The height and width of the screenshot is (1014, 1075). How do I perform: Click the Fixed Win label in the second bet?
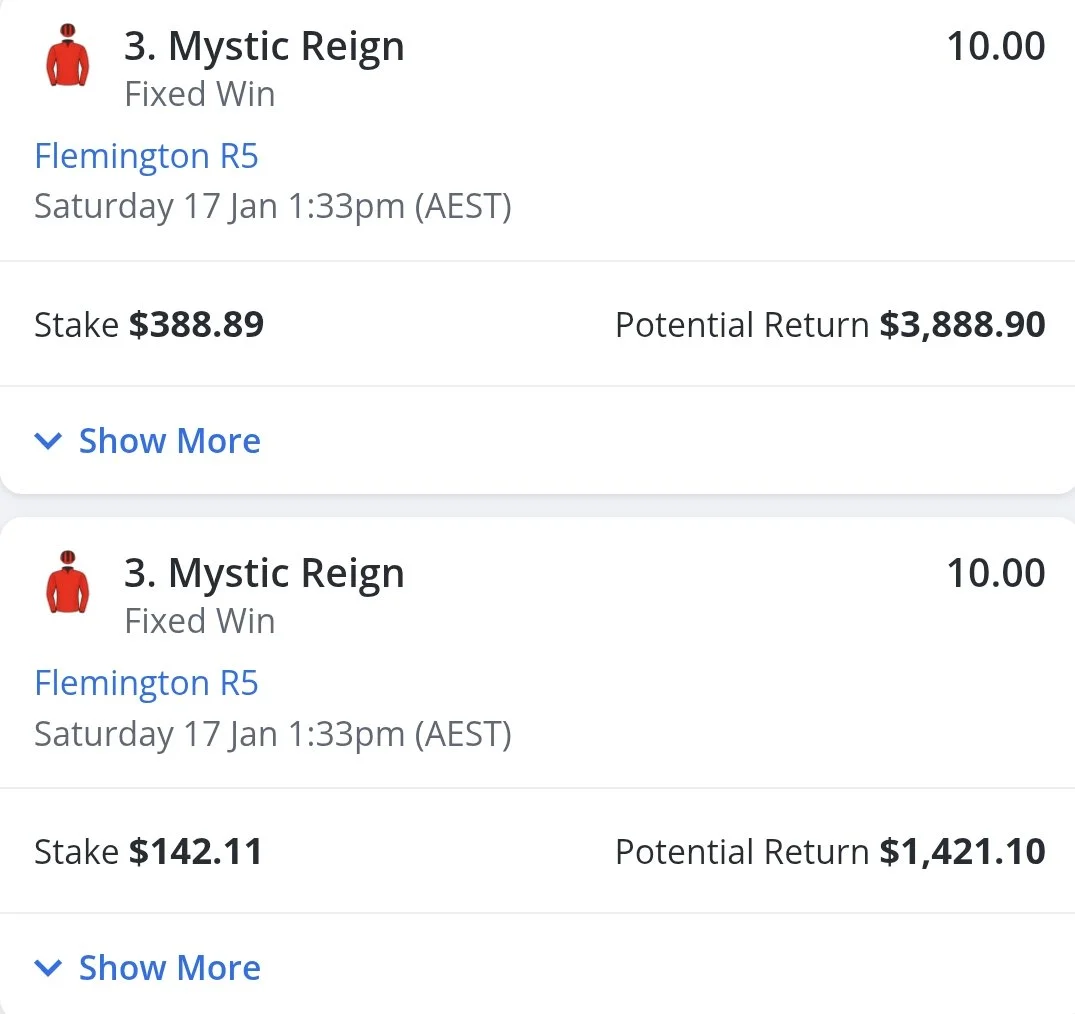coord(199,622)
